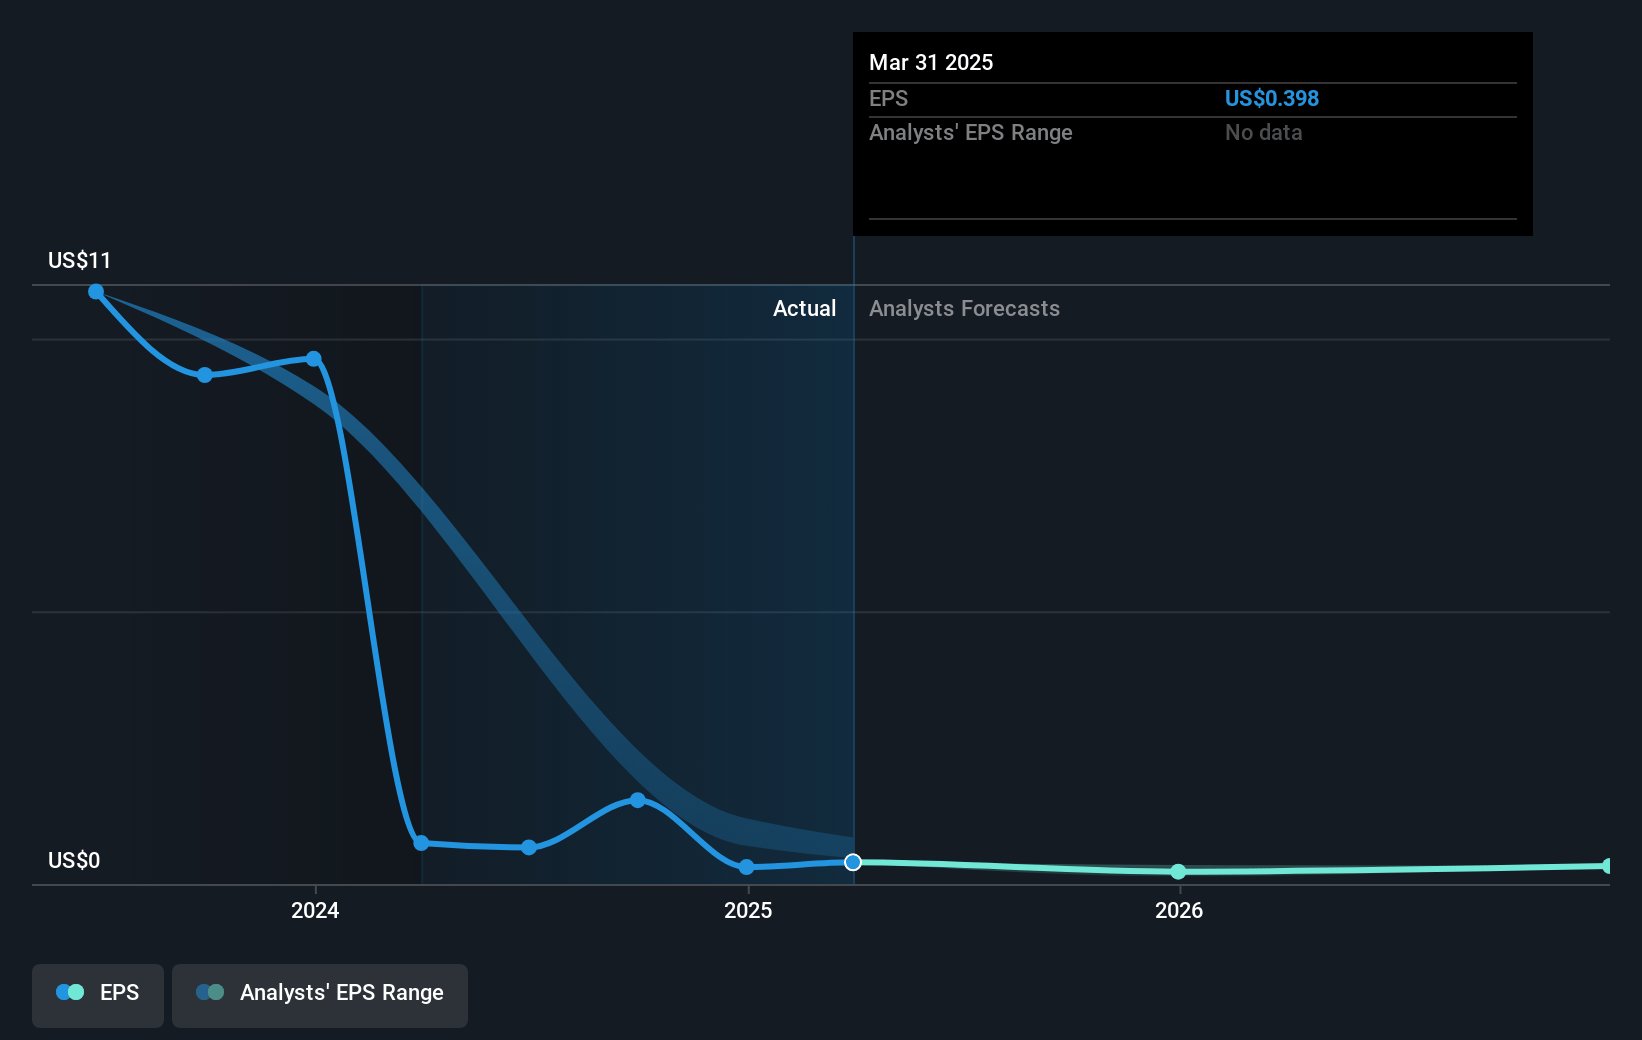Click the first EPS point at US$11
Image resolution: width=1642 pixels, height=1040 pixels.
coord(96,292)
